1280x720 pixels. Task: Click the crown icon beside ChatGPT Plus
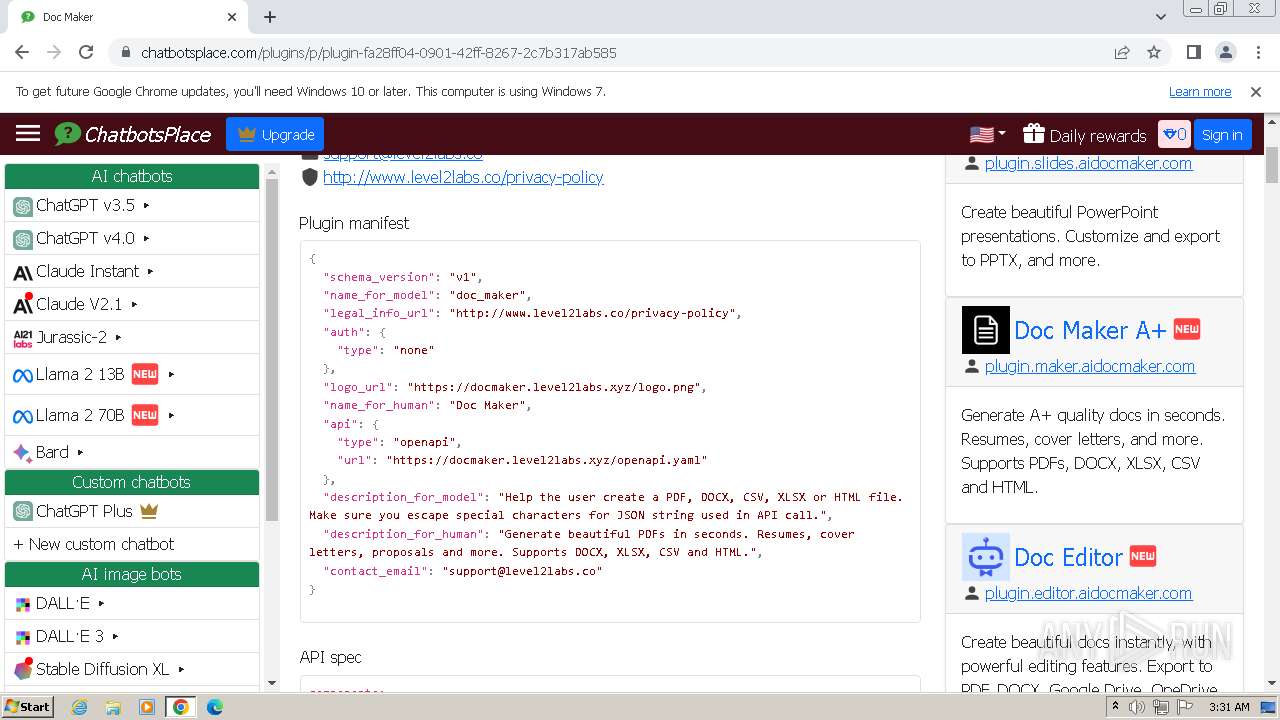click(x=149, y=511)
